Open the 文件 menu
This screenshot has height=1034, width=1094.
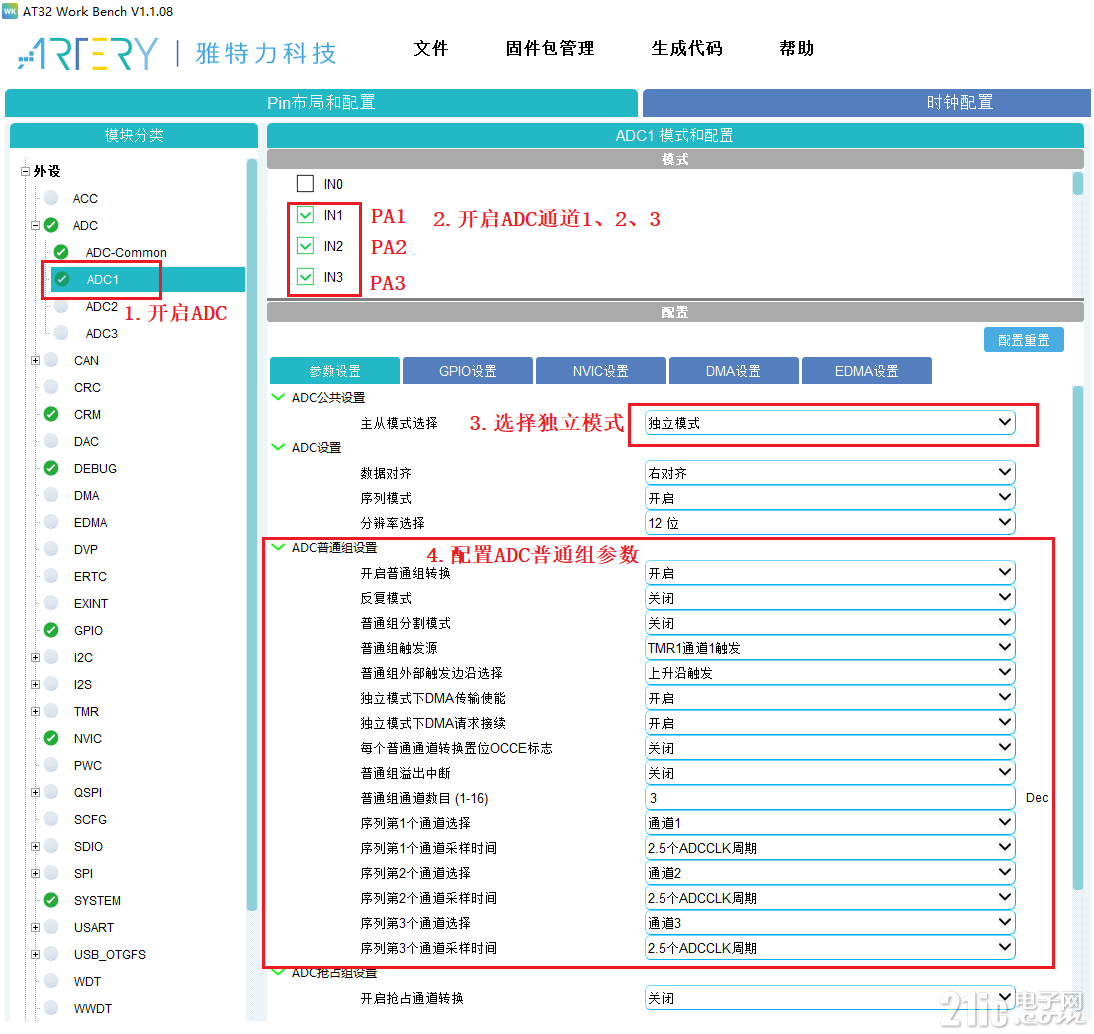click(430, 48)
